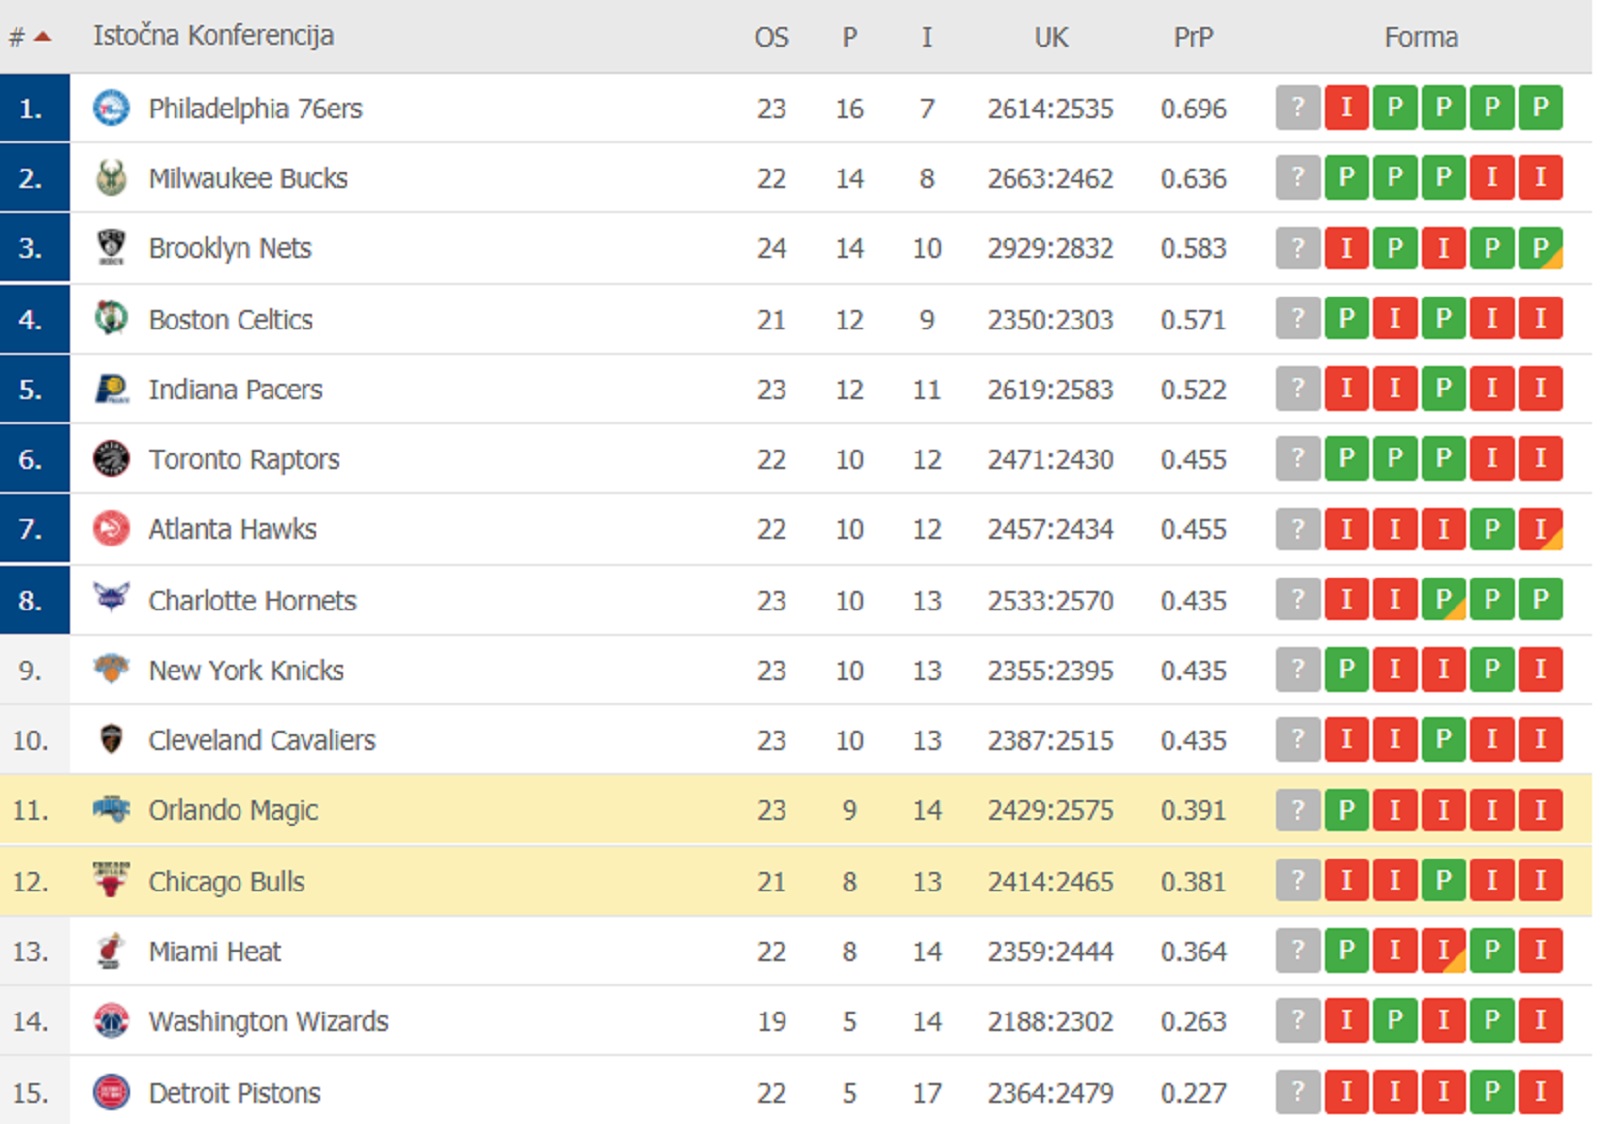The image size is (1600, 1124).
Task: Click Orlando Magic's green P form badge
Action: pyautogui.click(x=1346, y=810)
